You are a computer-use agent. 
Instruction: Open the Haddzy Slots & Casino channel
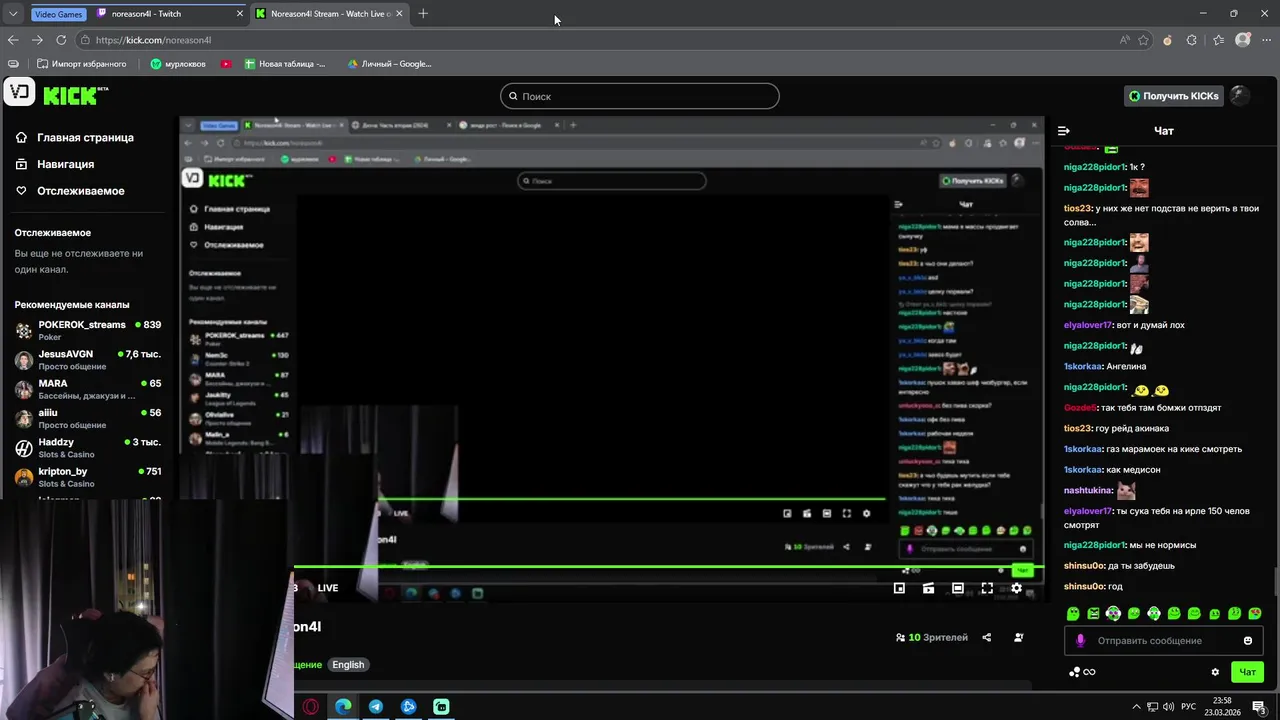click(88, 447)
